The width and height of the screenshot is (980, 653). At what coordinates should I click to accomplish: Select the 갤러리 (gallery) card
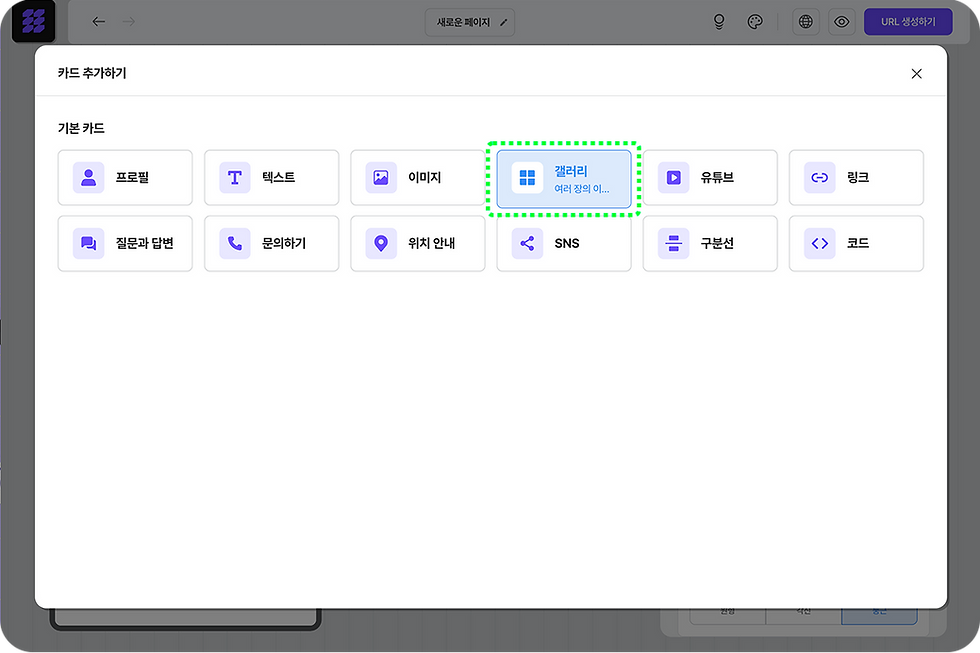click(x=564, y=179)
